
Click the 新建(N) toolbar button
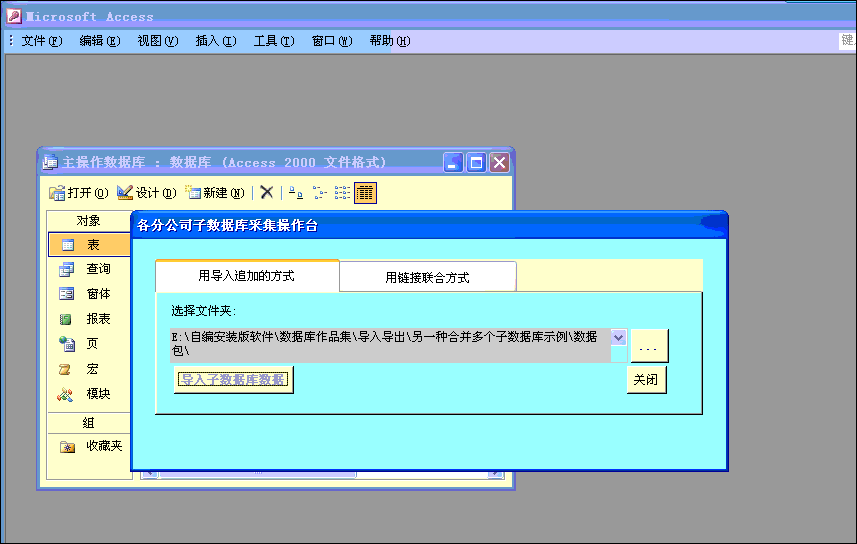pyautogui.click(x=215, y=193)
